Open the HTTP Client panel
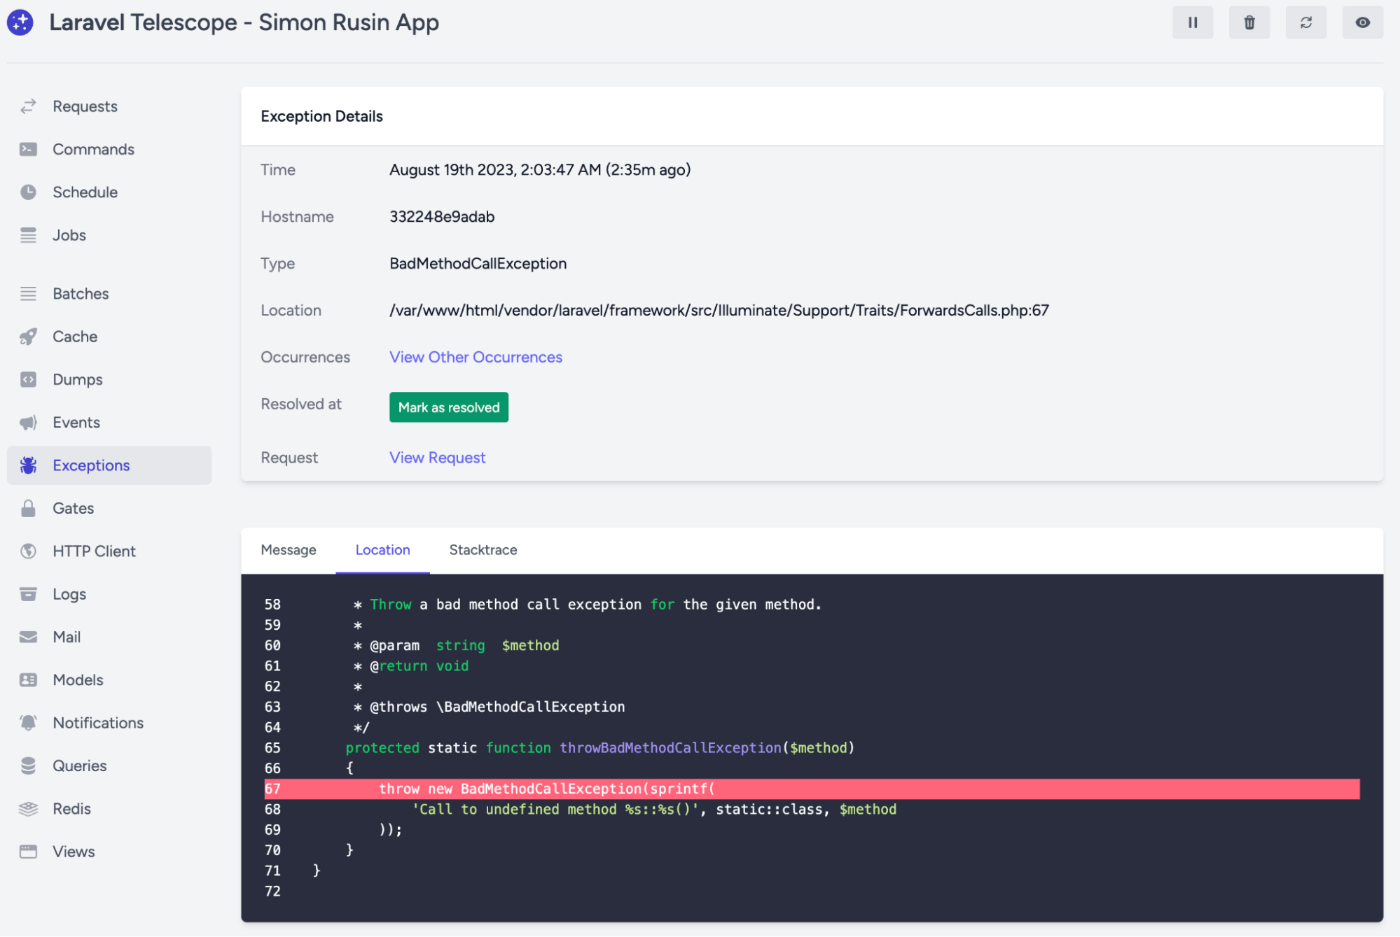Viewport: 1400px width, 937px height. (94, 551)
